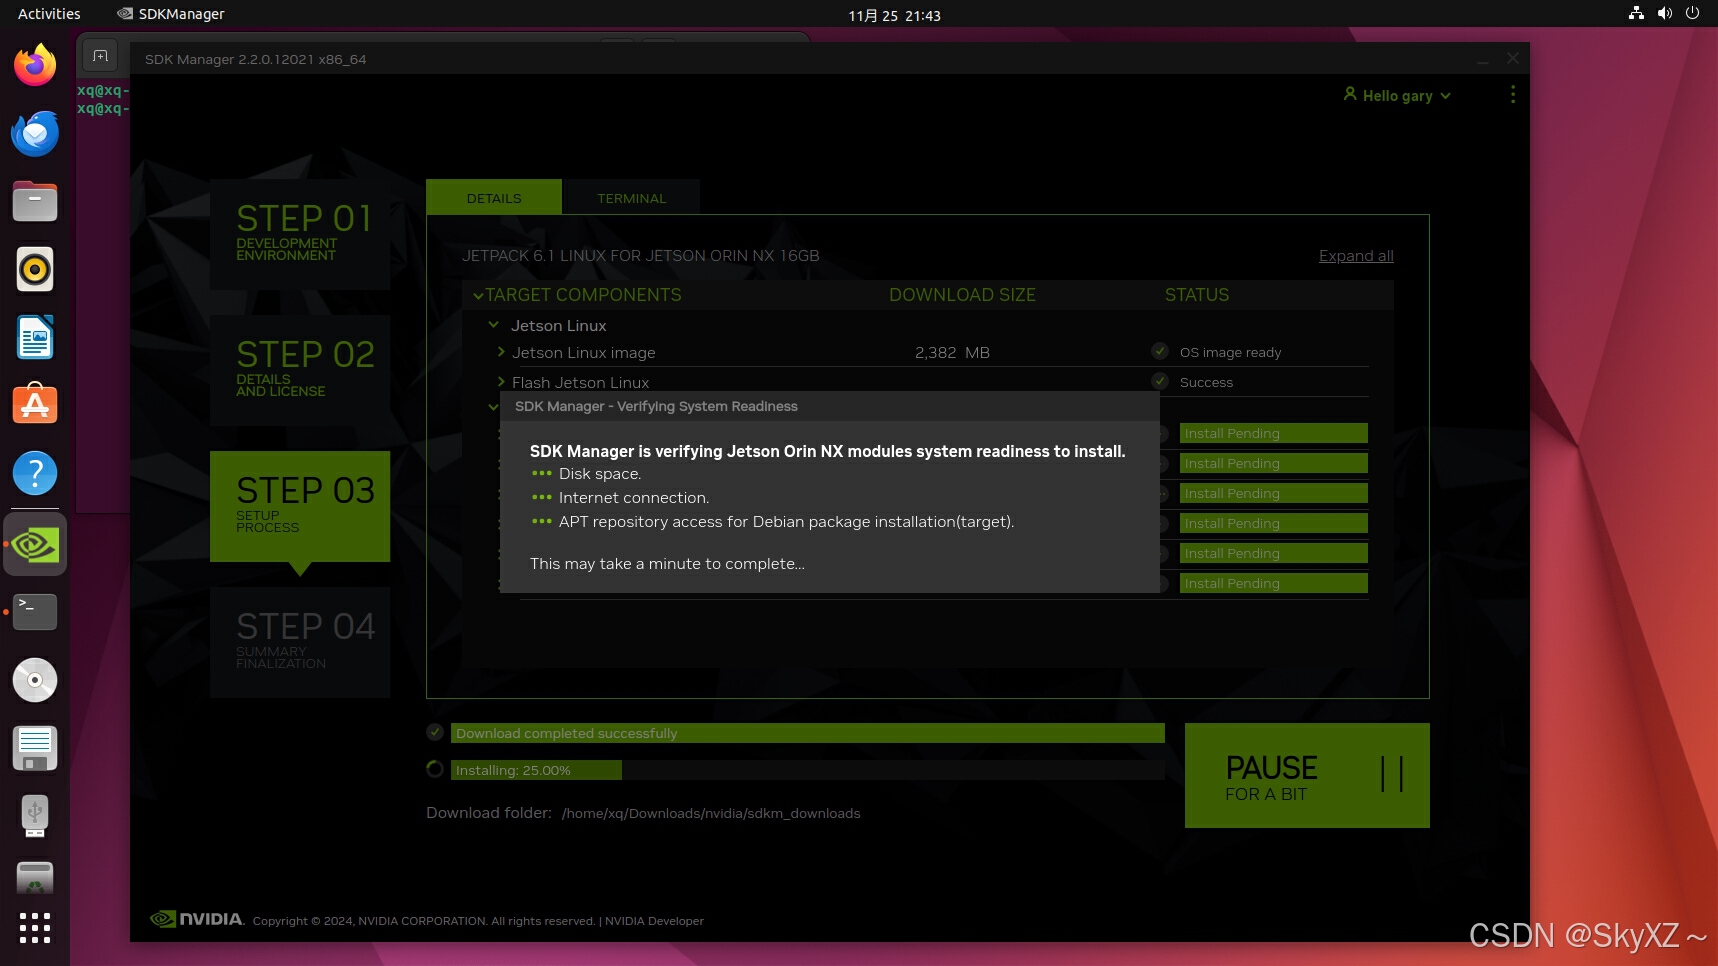This screenshot has width=1718, height=966.
Task: Click the Activities button in the top bar
Action: click(49, 14)
